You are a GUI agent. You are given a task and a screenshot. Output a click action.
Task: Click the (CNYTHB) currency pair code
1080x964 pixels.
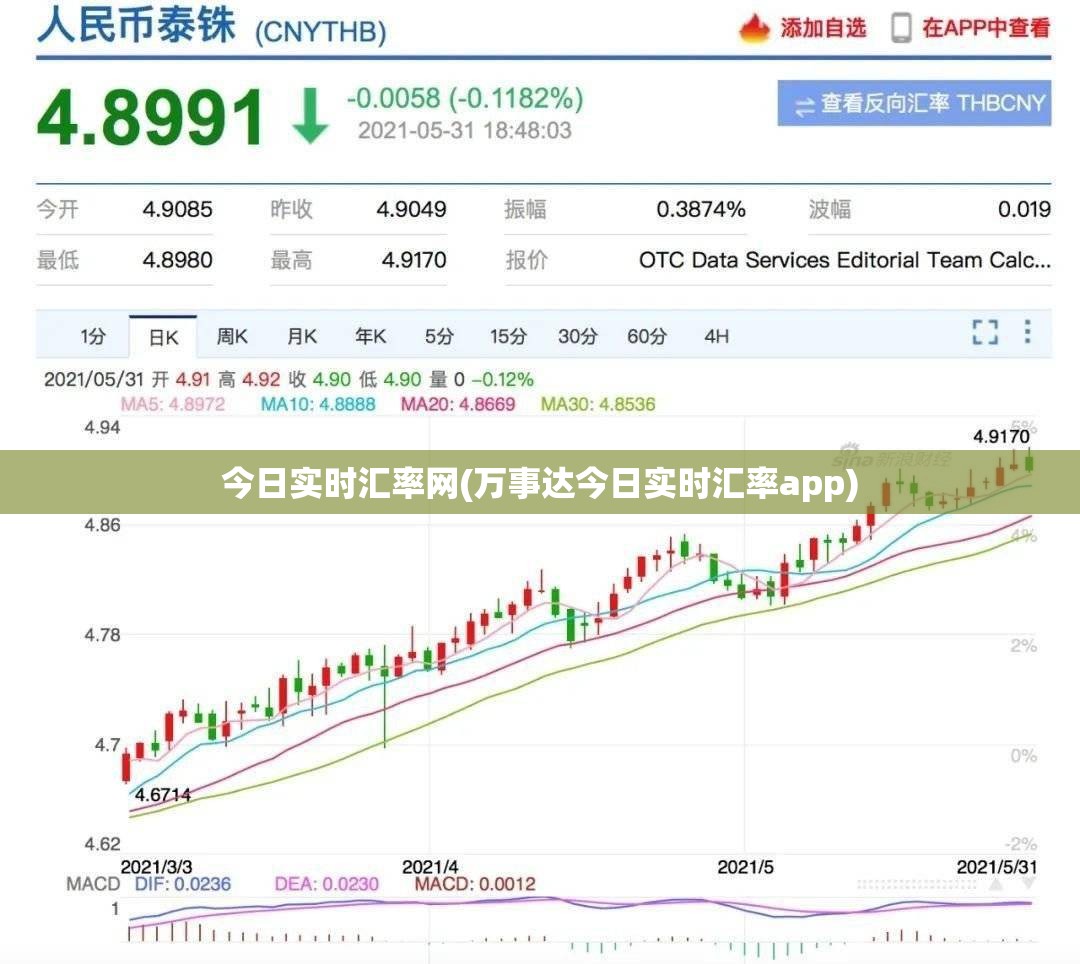[321, 32]
